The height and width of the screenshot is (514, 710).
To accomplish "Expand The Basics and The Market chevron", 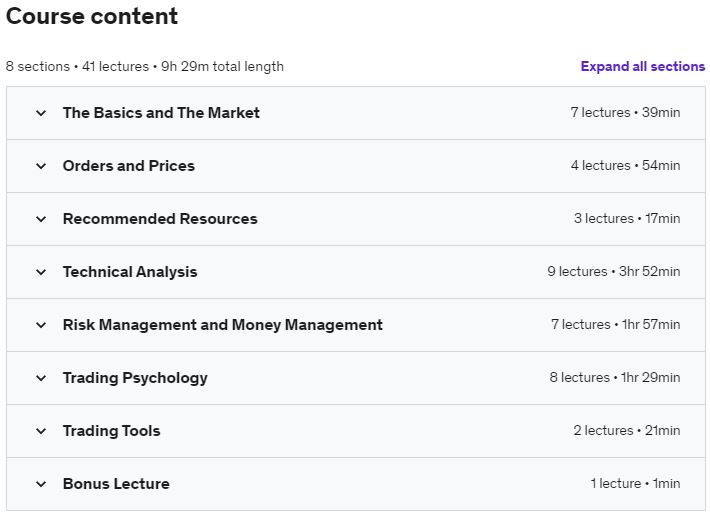I will (41, 113).
